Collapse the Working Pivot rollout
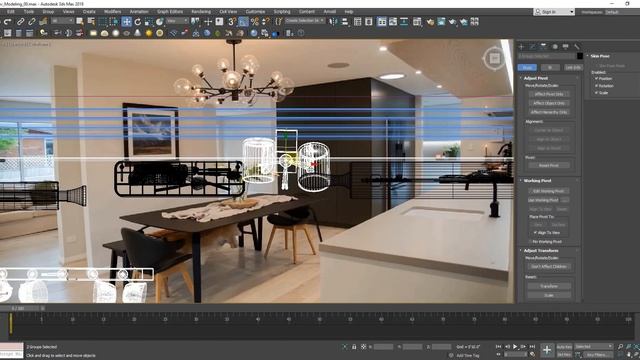Screen dimensions: 640x360 (537, 180)
